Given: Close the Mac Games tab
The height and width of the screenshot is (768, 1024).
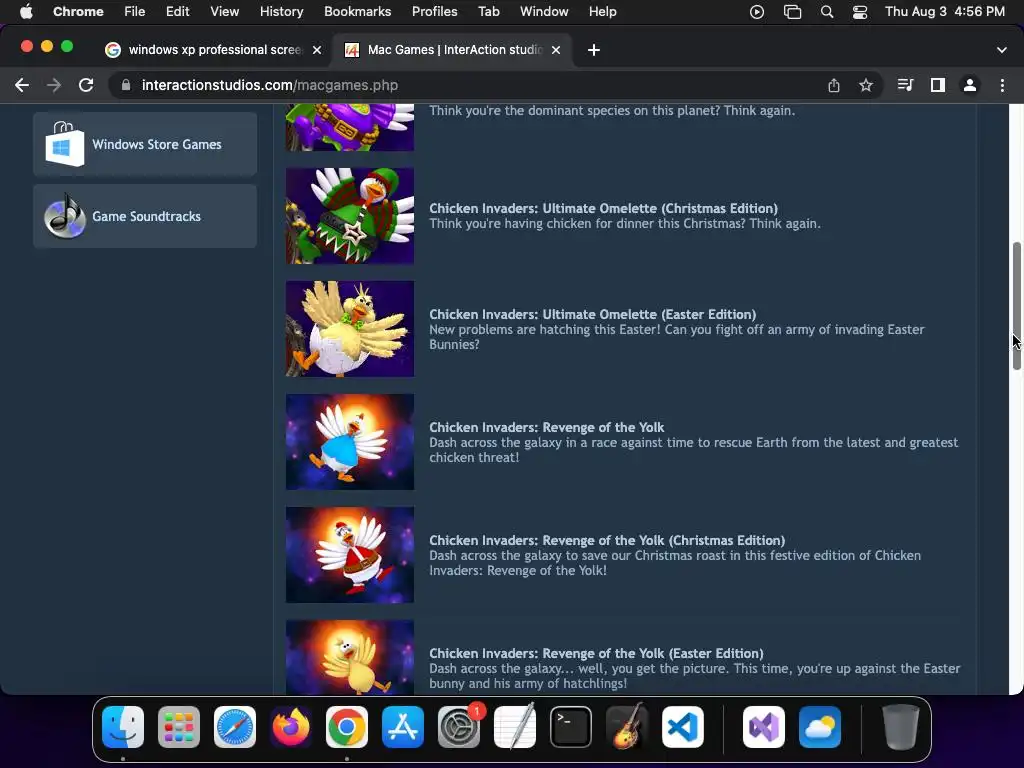Looking at the screenshot, I should pos(556,50).
